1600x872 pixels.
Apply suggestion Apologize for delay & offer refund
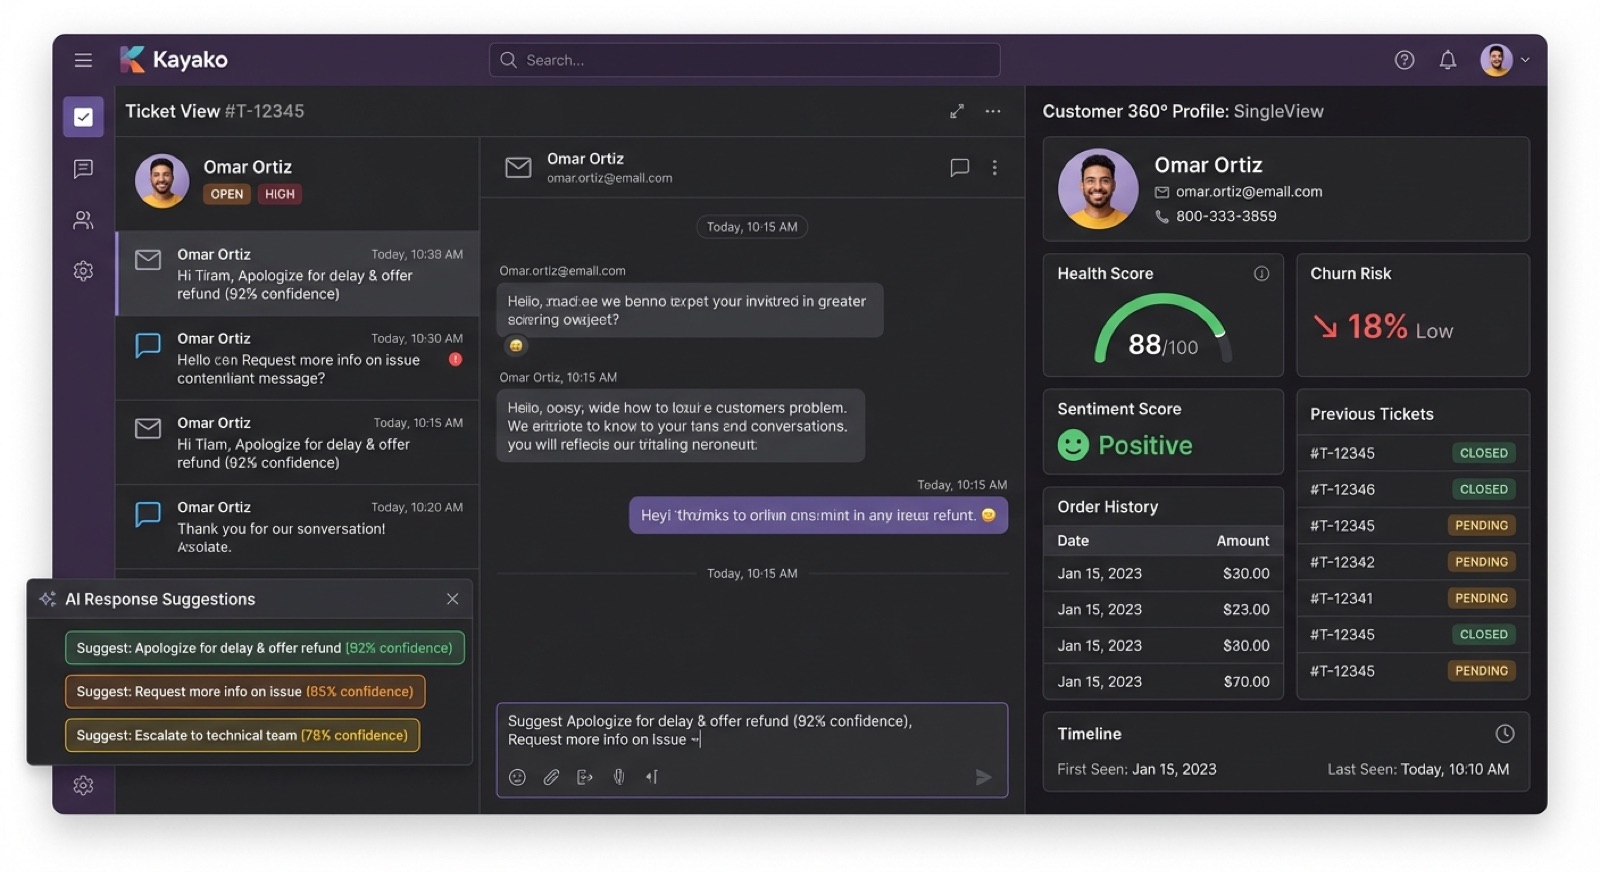point(264,647)
